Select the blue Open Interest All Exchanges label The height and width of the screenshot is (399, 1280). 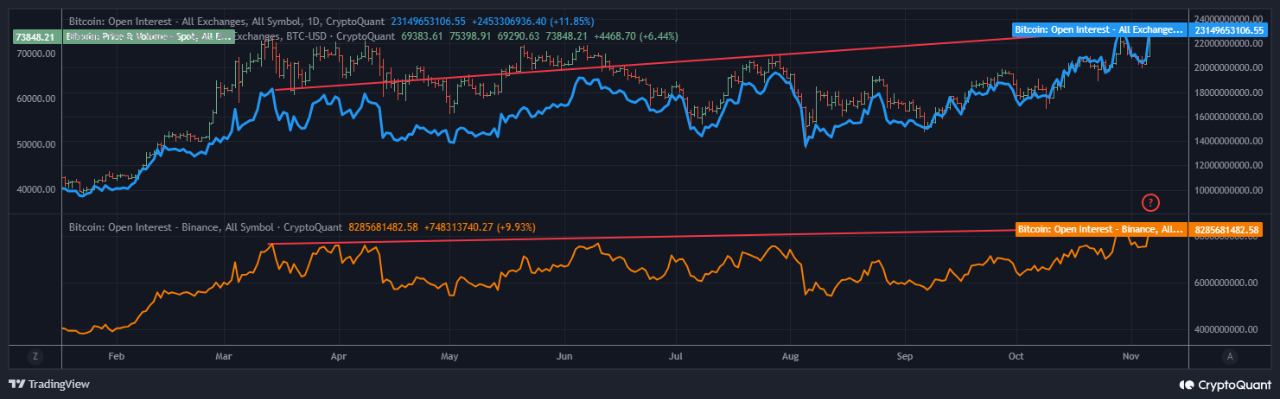[x=1098, y=31]
